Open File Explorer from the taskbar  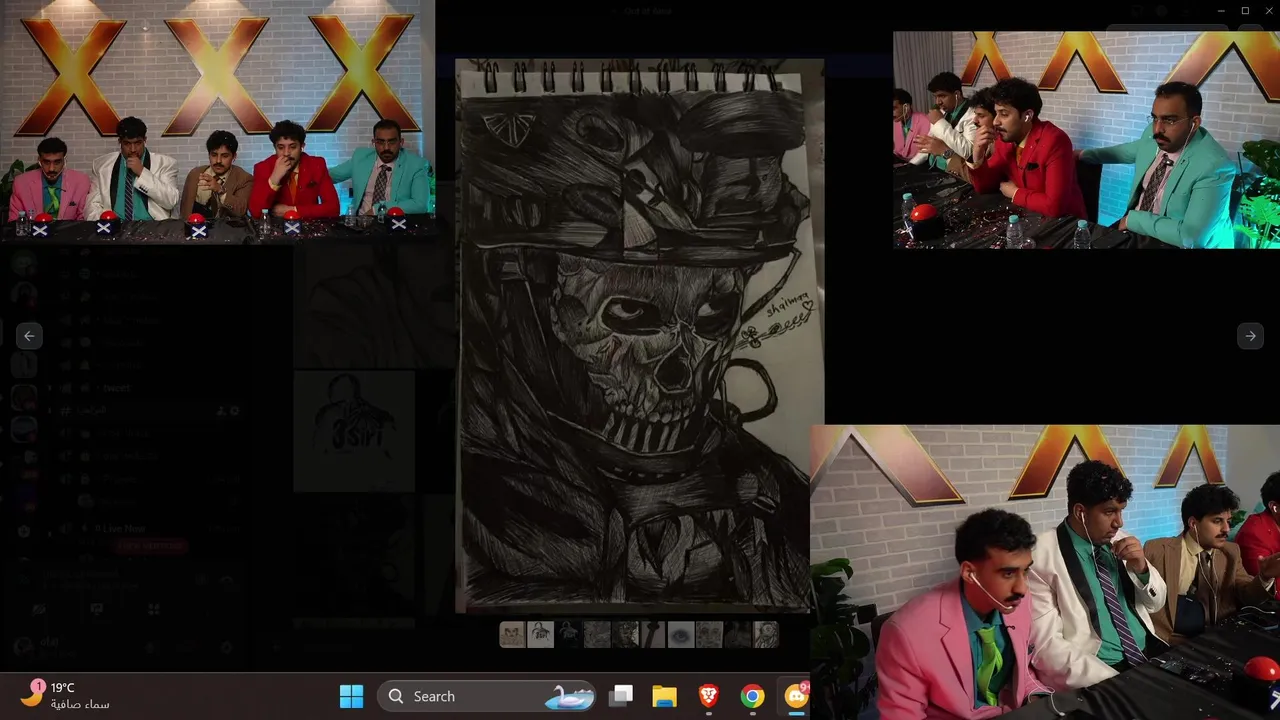click(x=665, y=696)
